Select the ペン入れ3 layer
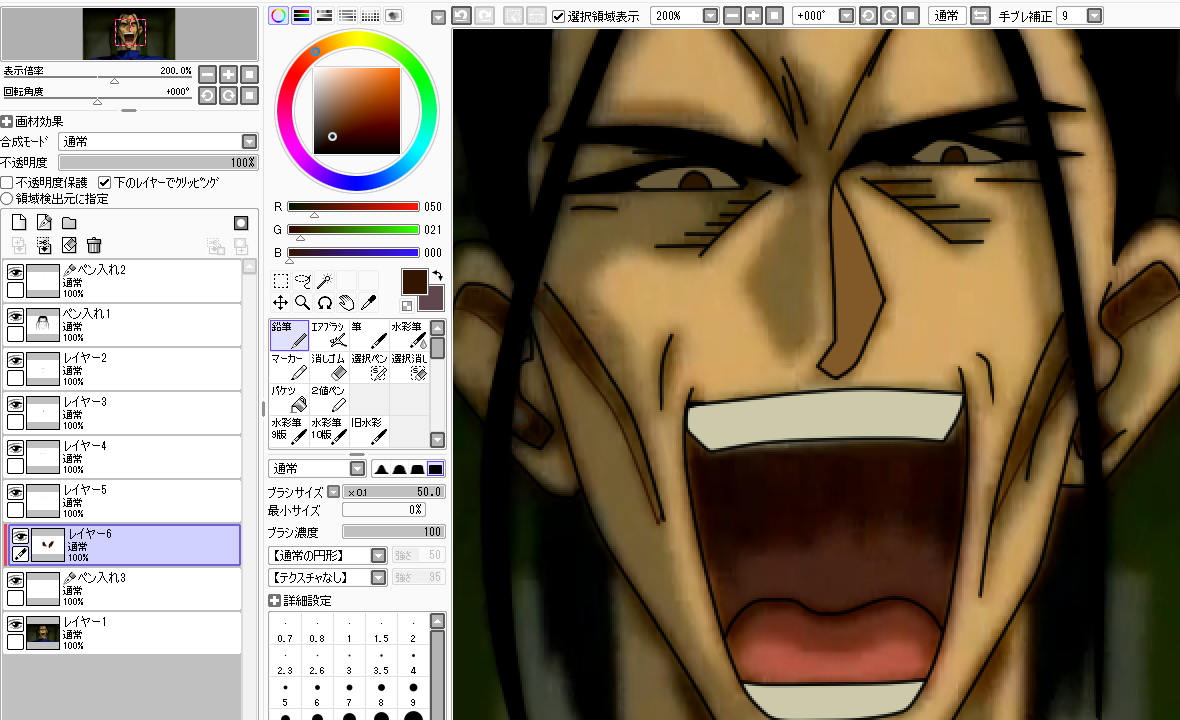 click(122, 589)
